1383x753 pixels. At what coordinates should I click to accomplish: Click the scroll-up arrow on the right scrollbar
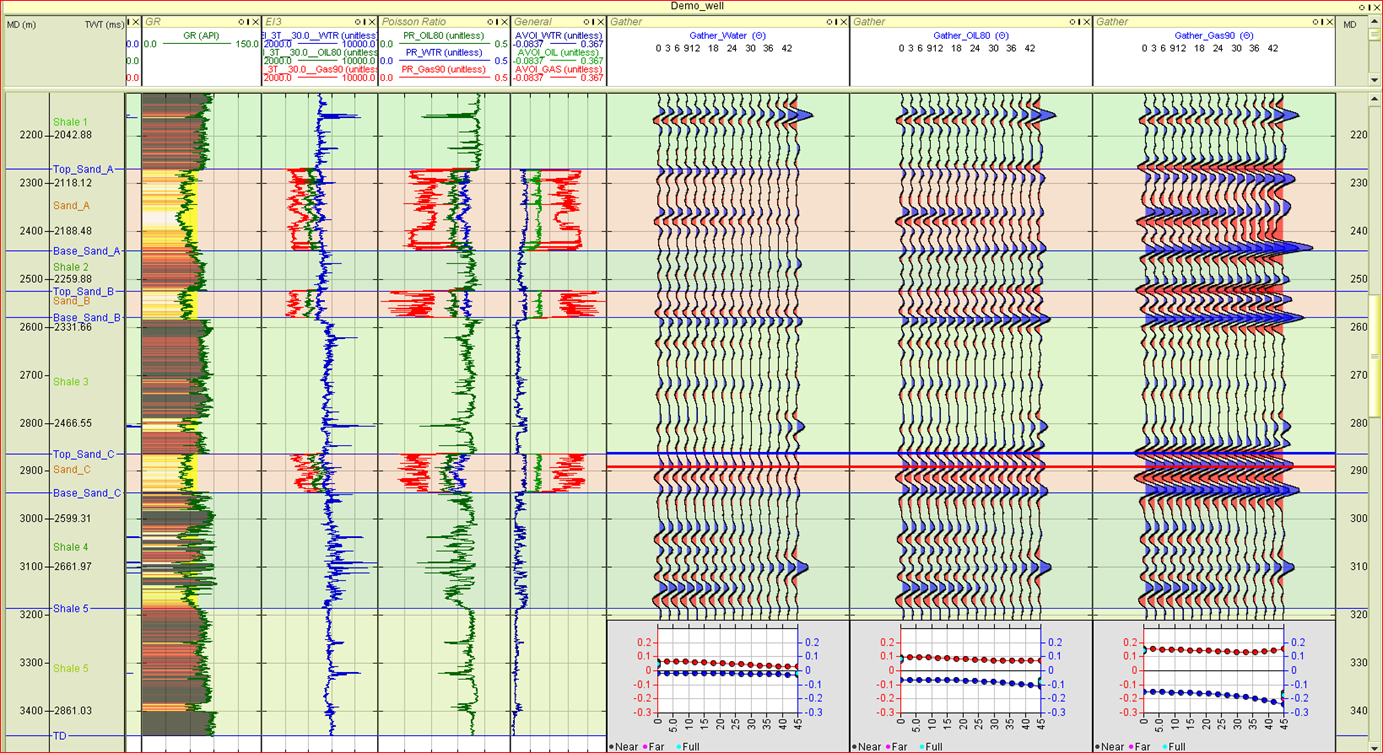(x=1375, y=98)
